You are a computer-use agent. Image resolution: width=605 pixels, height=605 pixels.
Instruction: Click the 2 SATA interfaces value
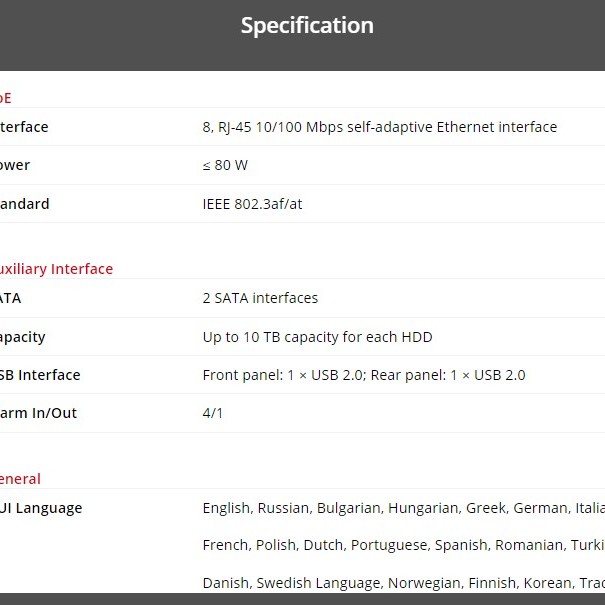point(260,298)
